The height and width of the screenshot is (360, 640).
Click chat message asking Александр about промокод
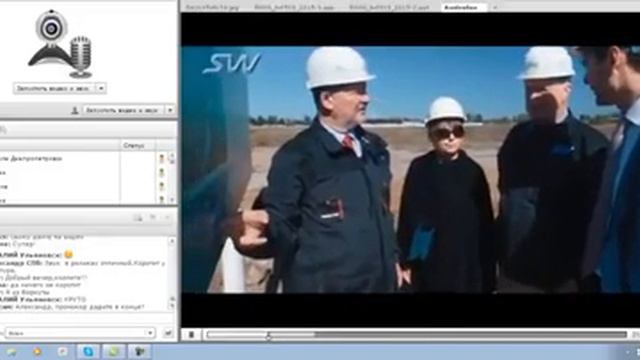point(72,307)
